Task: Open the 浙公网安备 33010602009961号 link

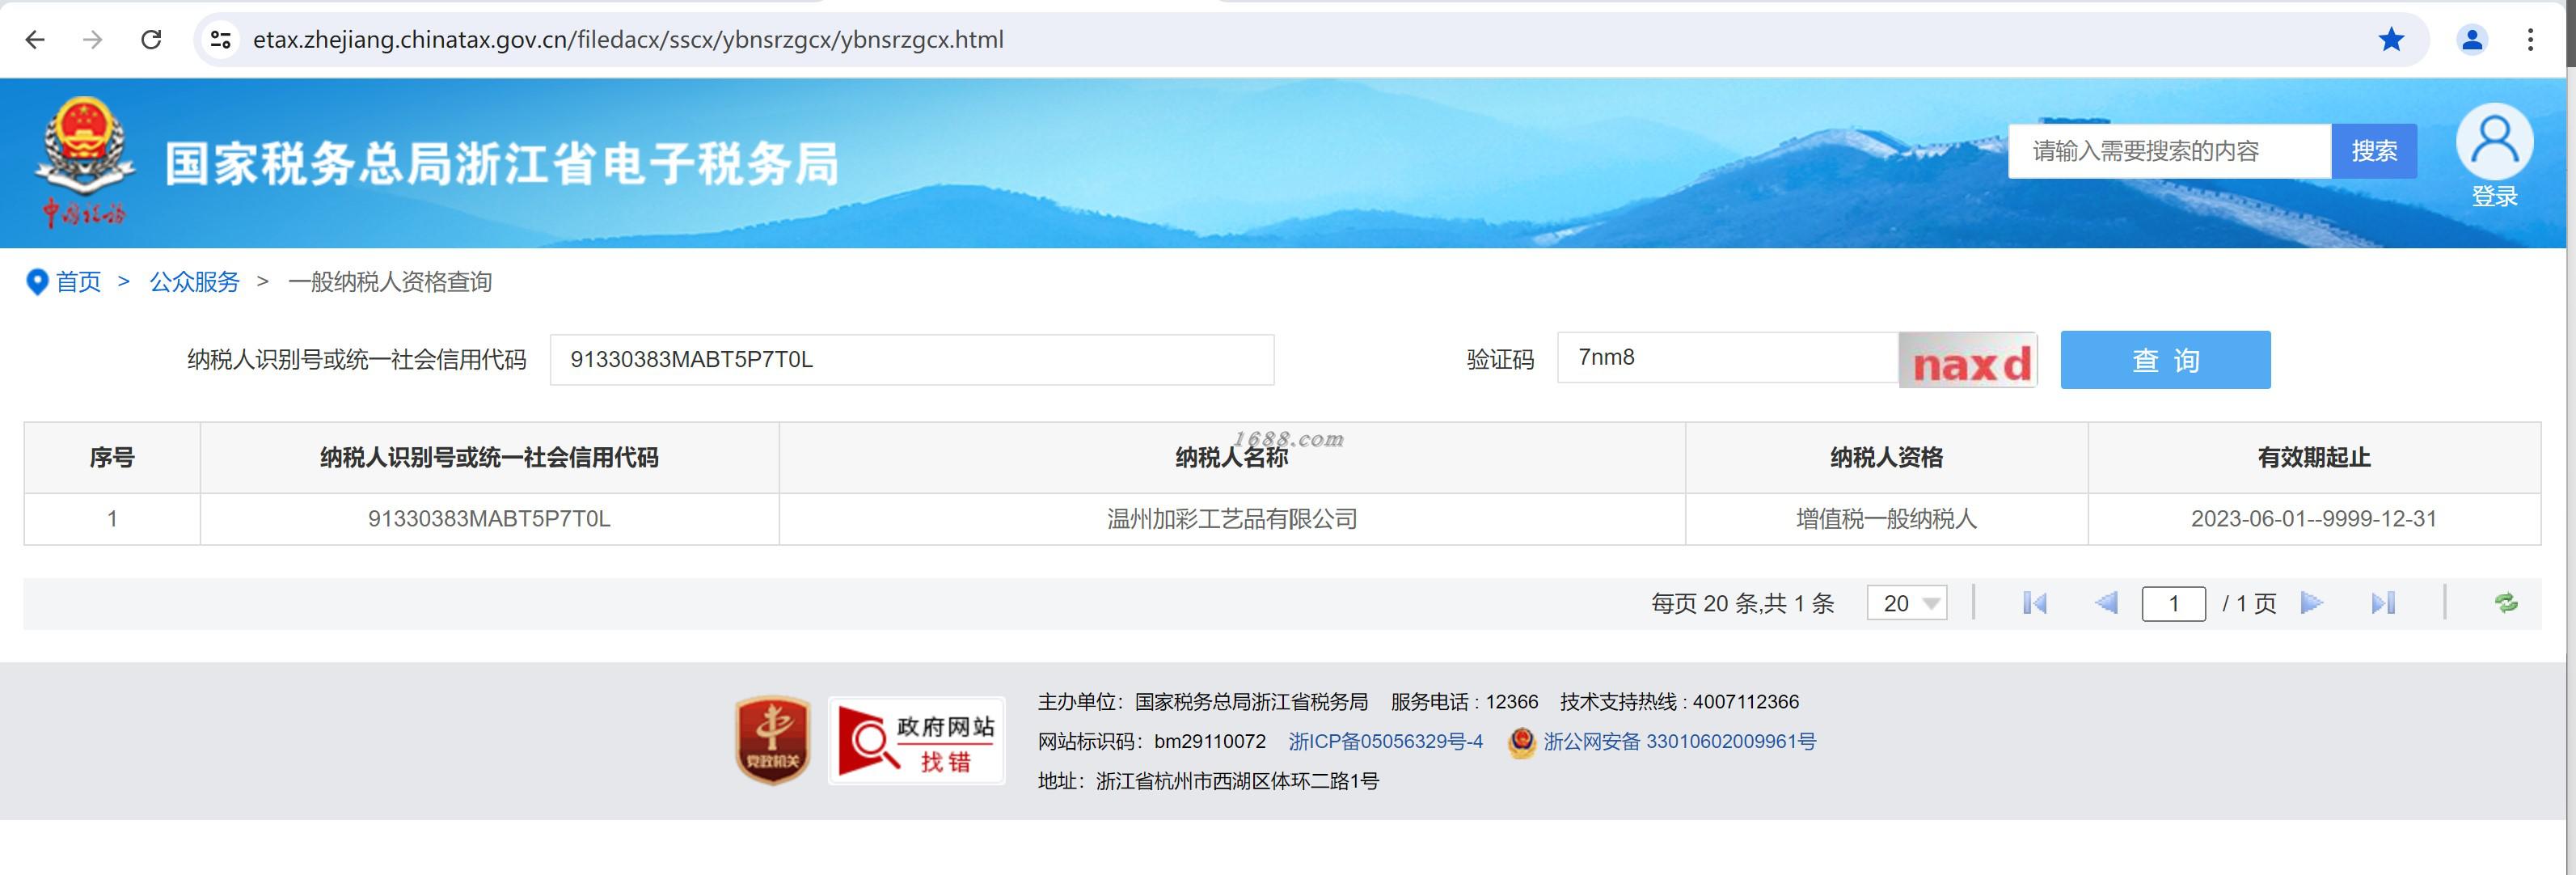Action: [x=1679, y=742]
